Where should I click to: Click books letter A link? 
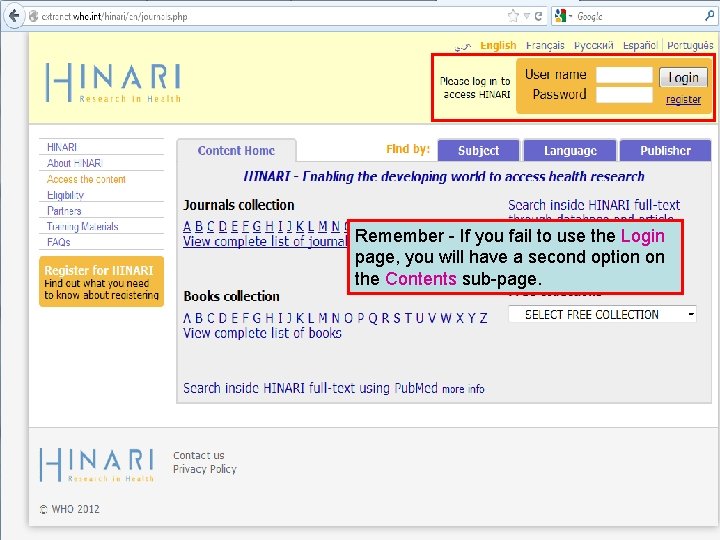(187, 318)
